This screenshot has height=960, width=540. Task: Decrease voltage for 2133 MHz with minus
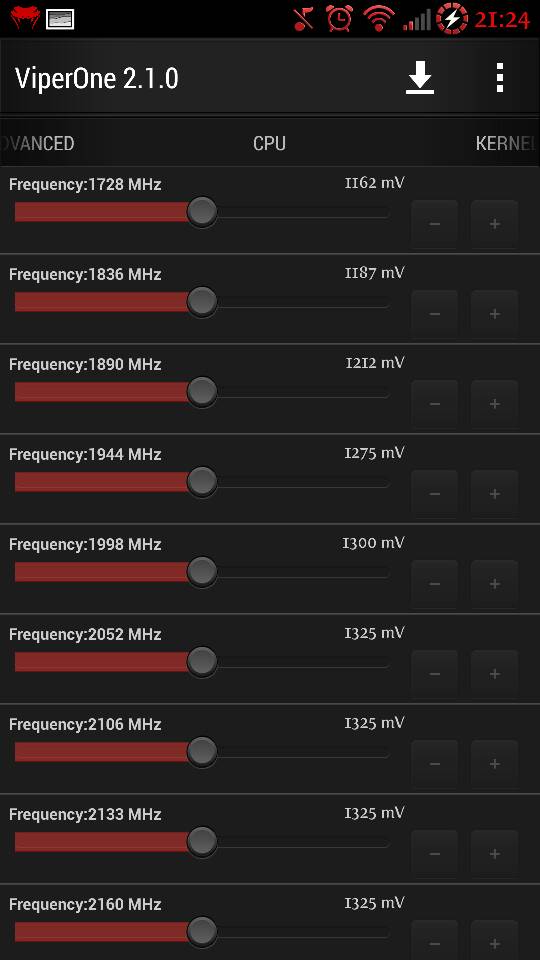(435, 854)
